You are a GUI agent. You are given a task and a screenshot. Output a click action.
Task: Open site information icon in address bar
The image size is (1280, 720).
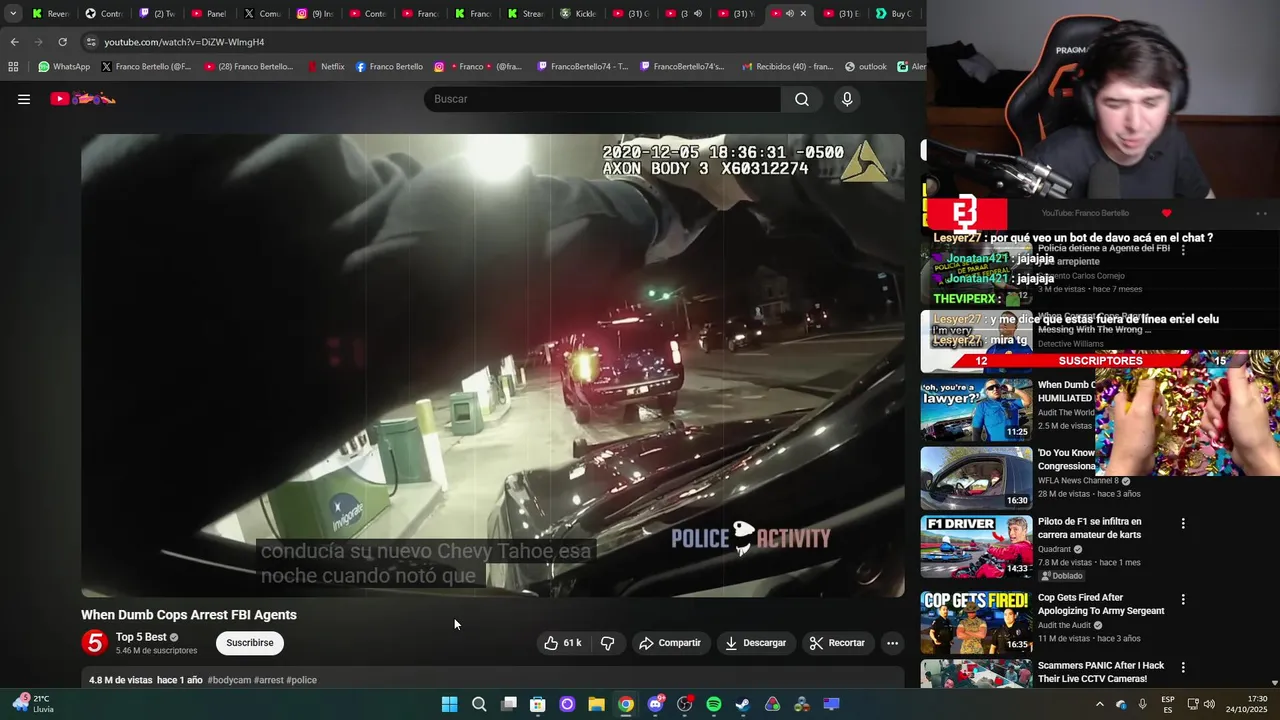point(91,42)
